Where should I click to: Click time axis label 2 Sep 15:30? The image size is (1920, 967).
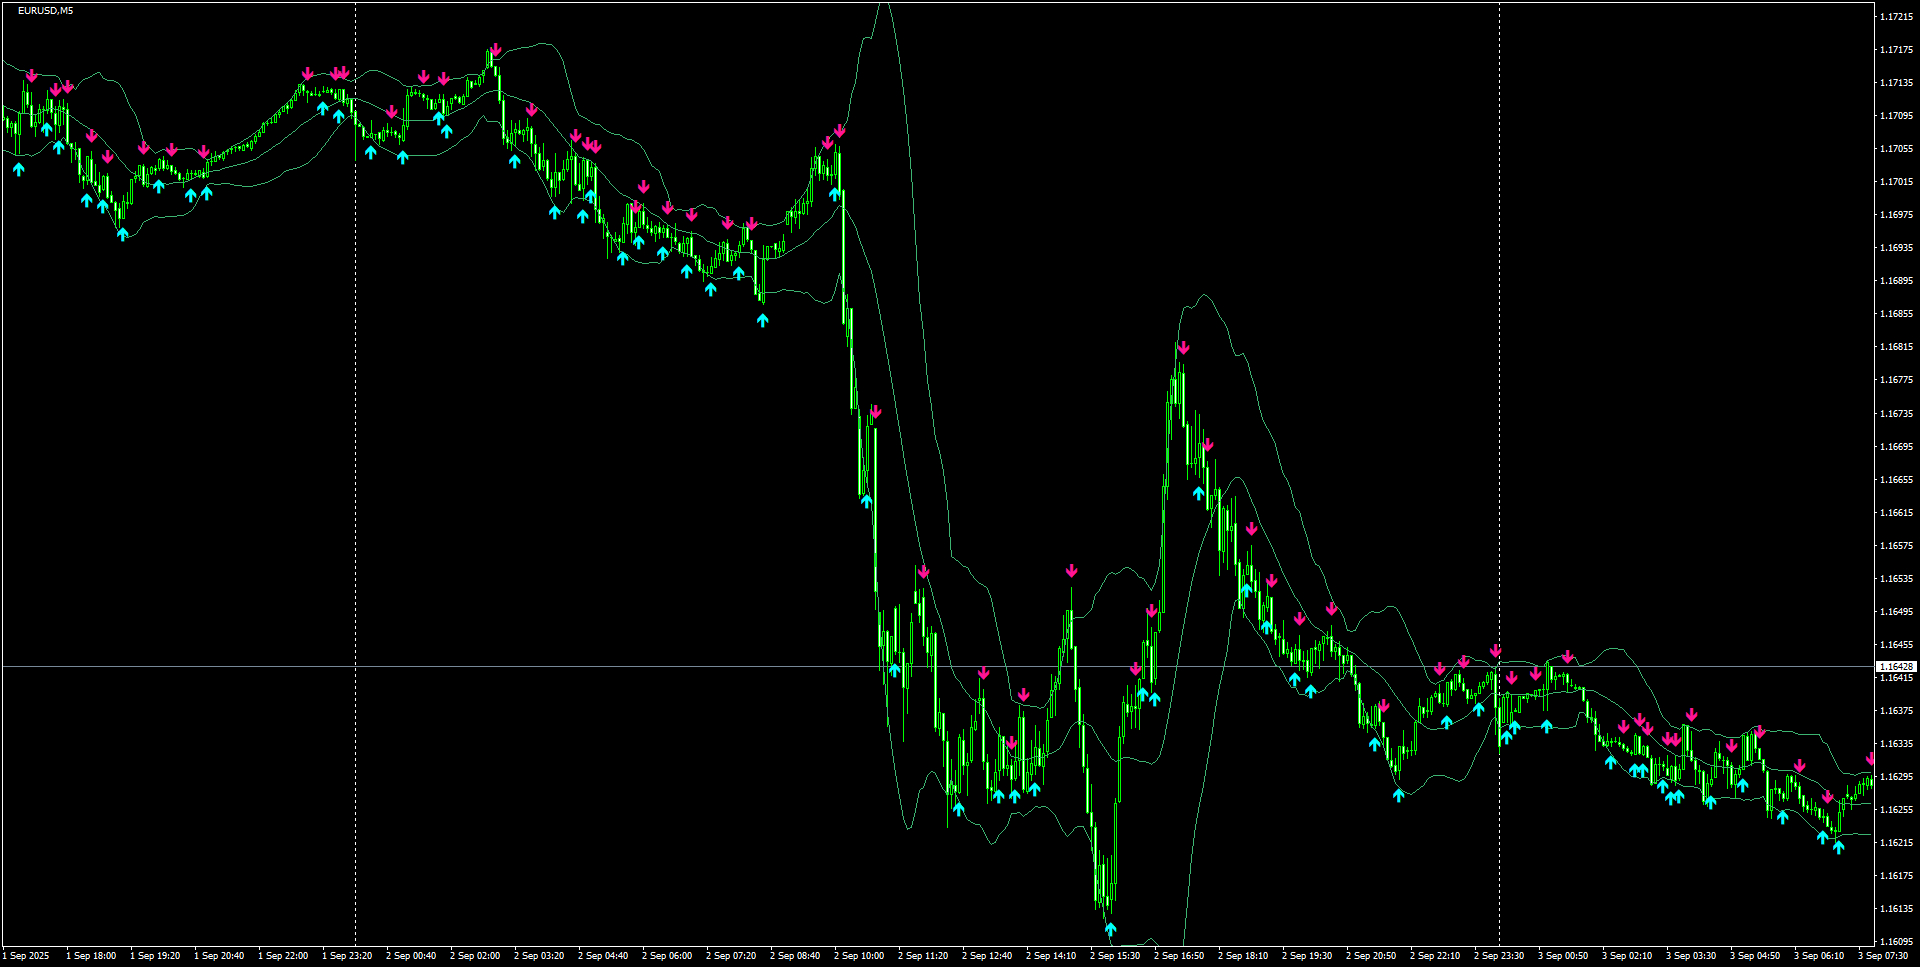[1115, 956]
